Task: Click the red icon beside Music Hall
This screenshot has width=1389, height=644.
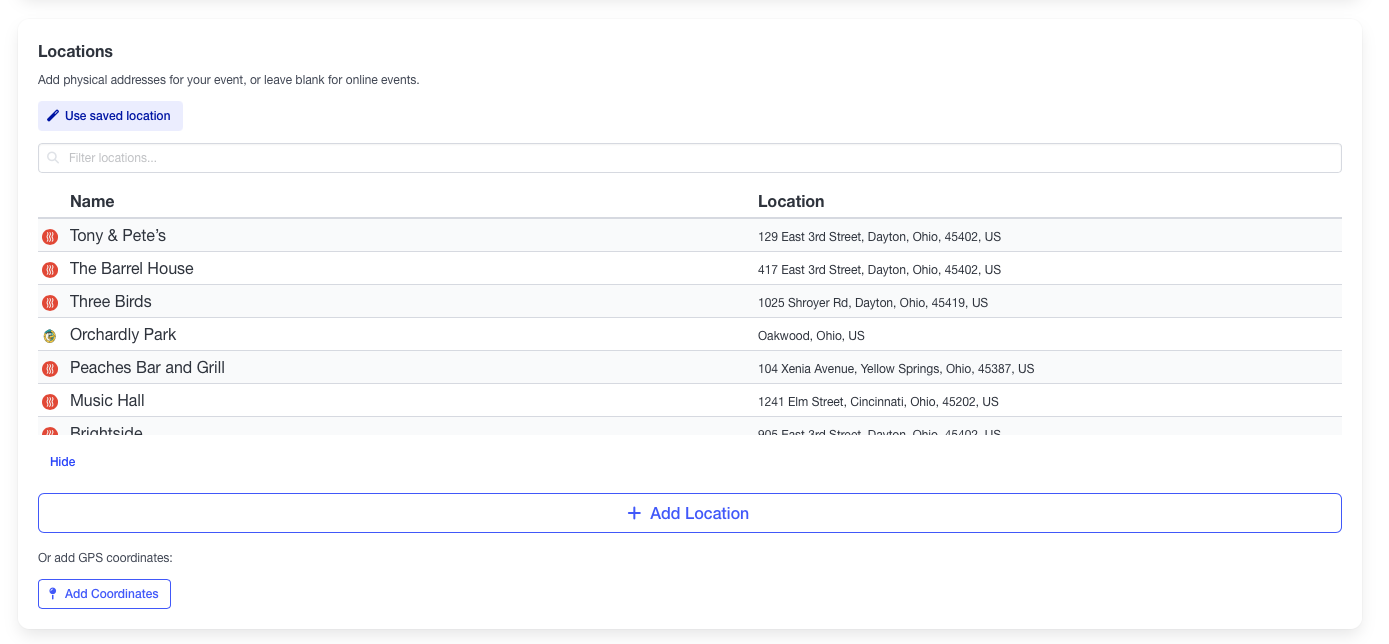Action: coord(50,402)
